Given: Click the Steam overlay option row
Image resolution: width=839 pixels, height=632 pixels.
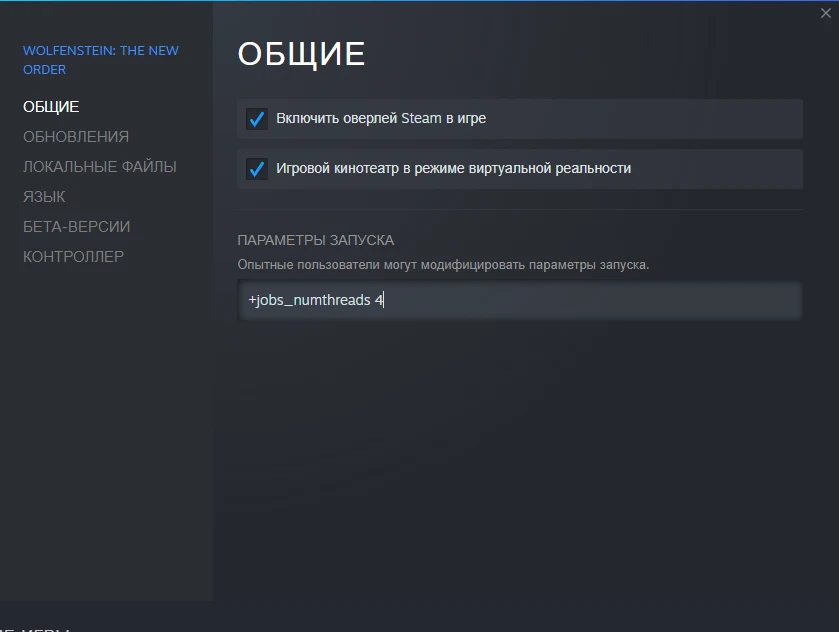Looking at the screenshot, I should 520,118.
